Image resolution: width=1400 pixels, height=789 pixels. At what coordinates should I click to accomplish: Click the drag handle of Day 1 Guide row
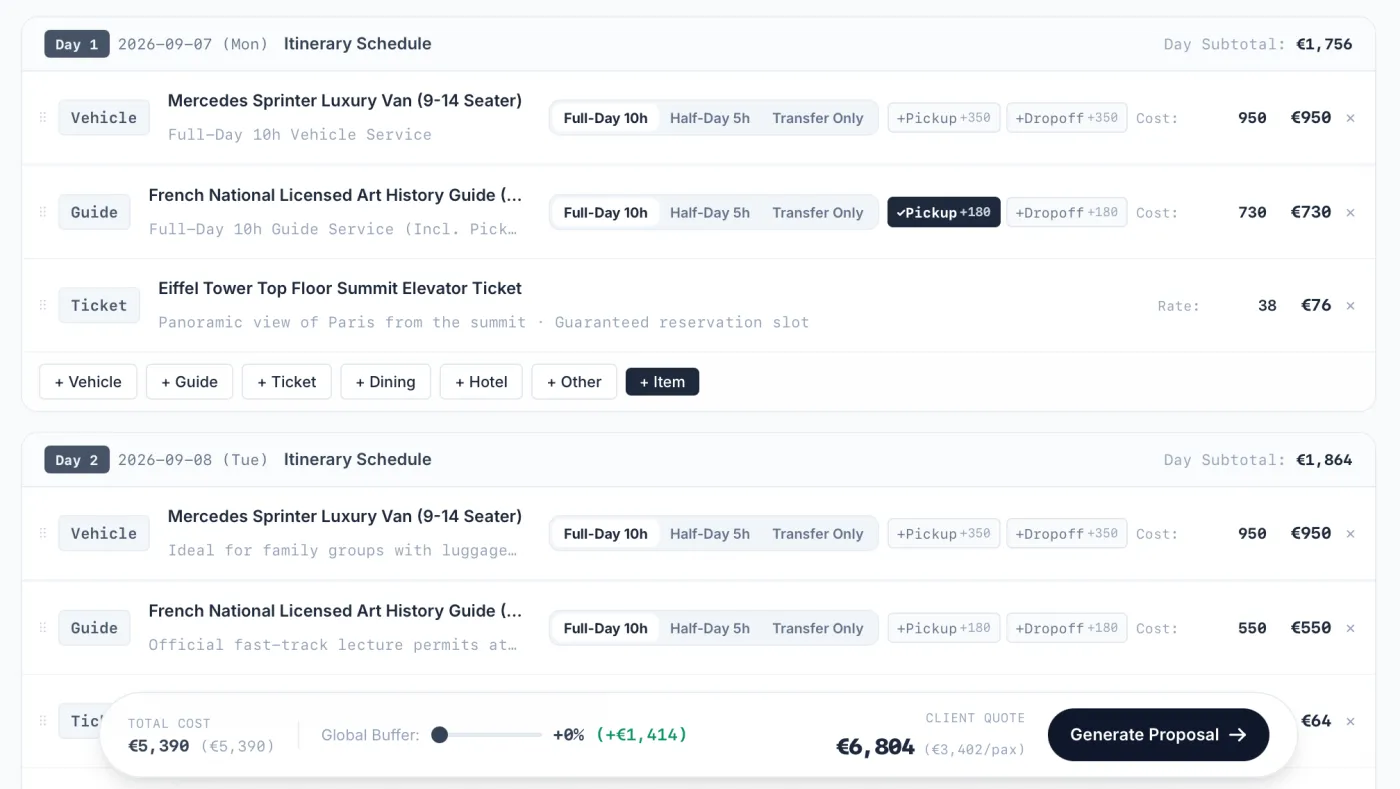pos(42,213)
